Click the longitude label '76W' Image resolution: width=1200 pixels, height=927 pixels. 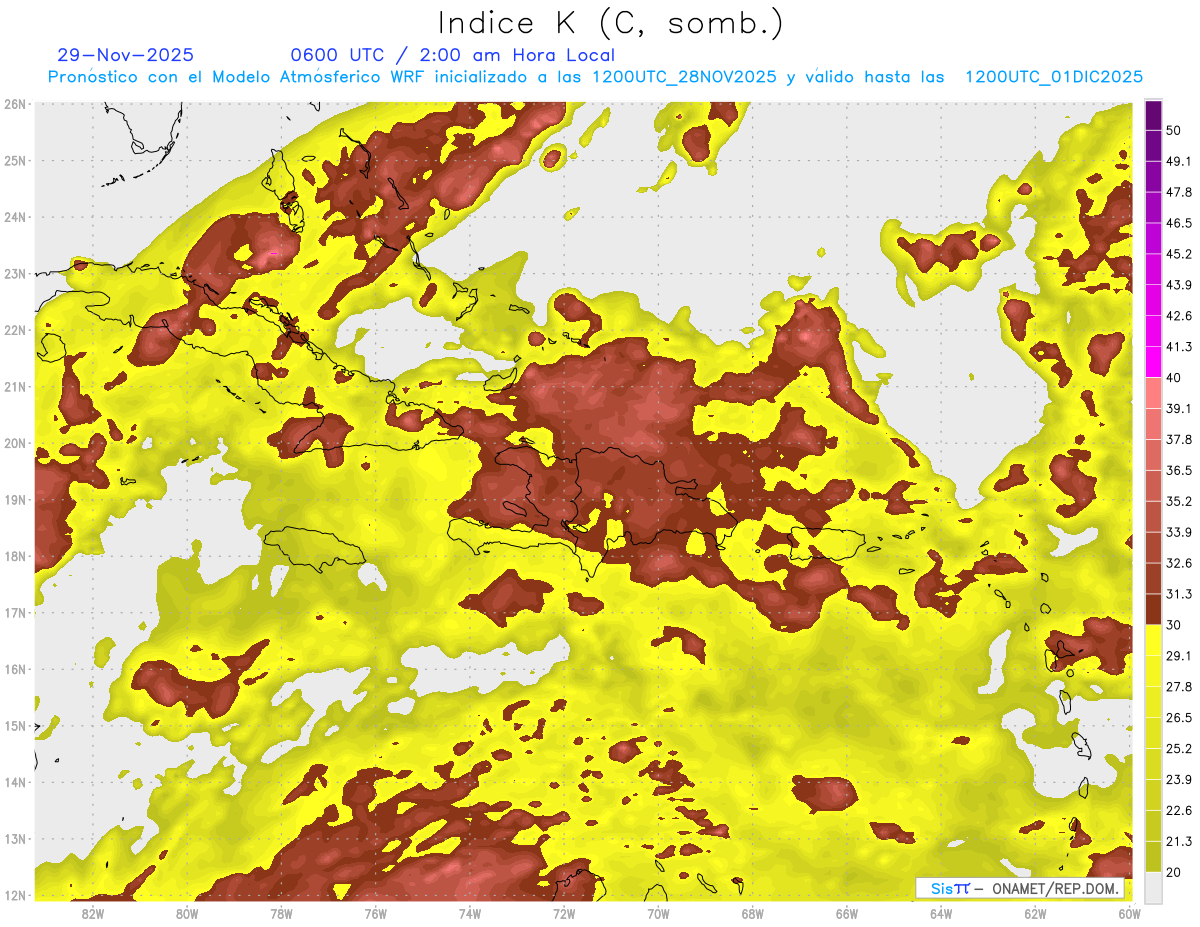point(375,913)
